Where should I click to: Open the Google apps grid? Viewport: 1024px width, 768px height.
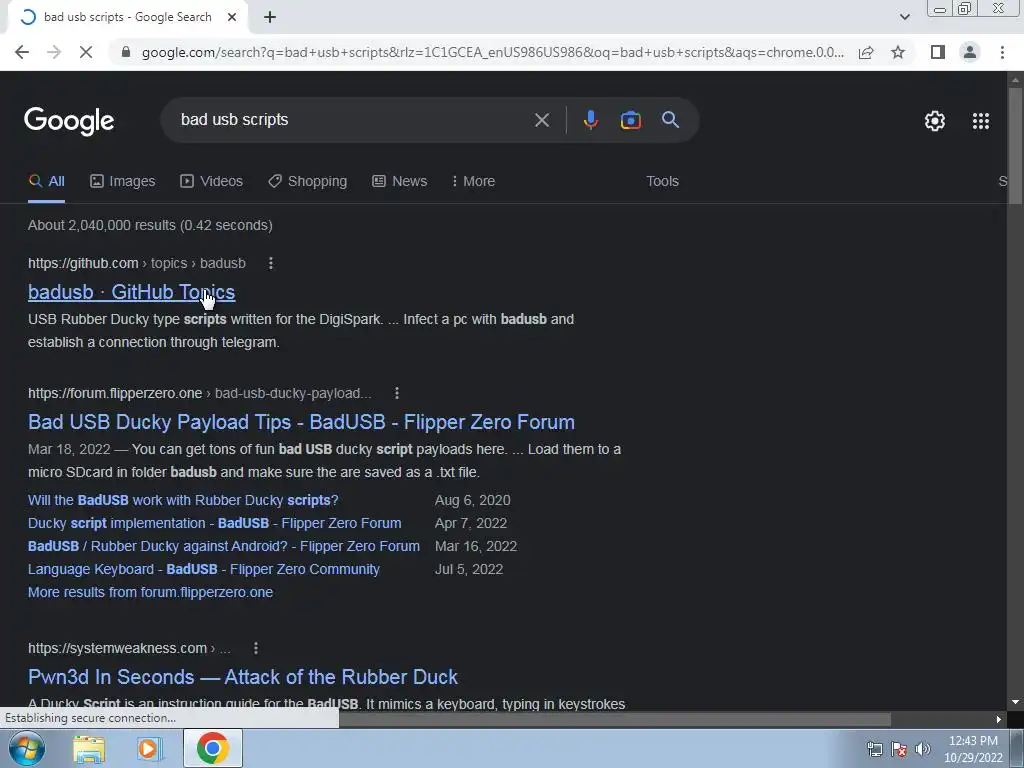tap(980, 121)
